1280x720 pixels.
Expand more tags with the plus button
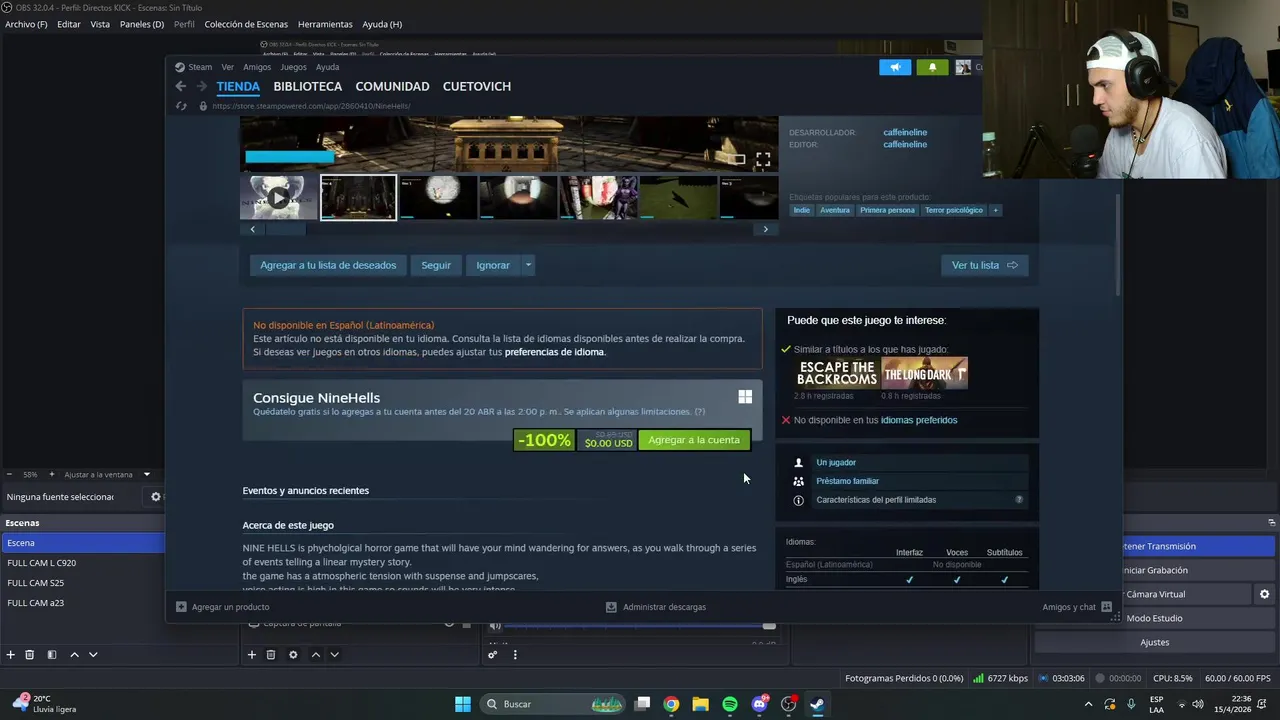click(x=995, y=210)
